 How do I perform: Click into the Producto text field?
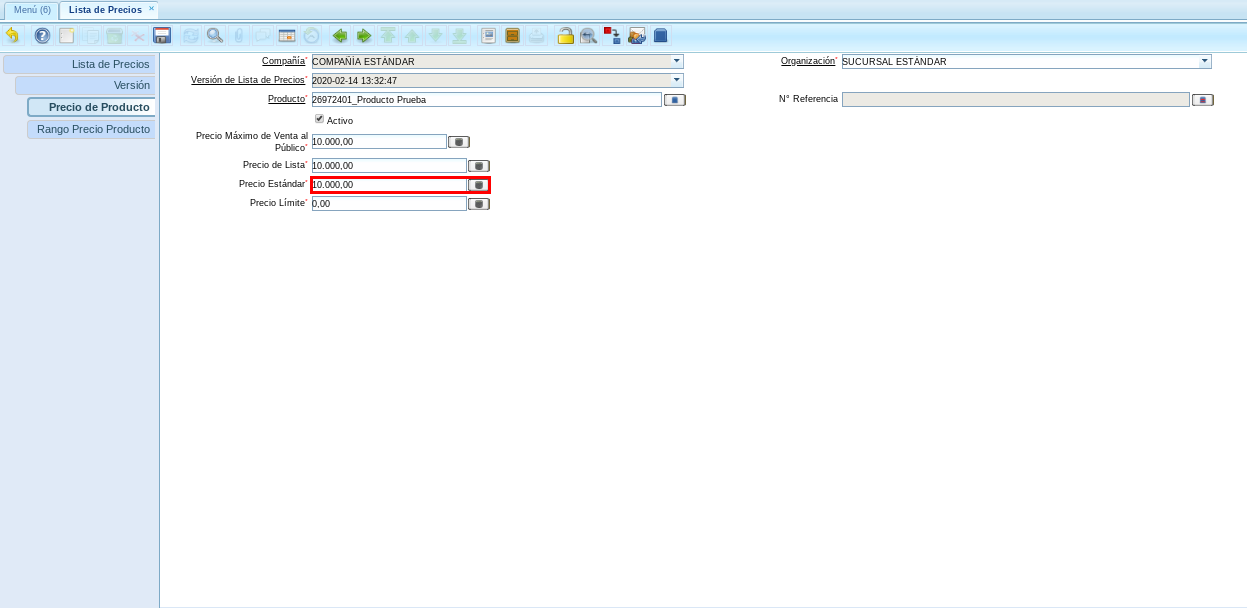[487, 100]
